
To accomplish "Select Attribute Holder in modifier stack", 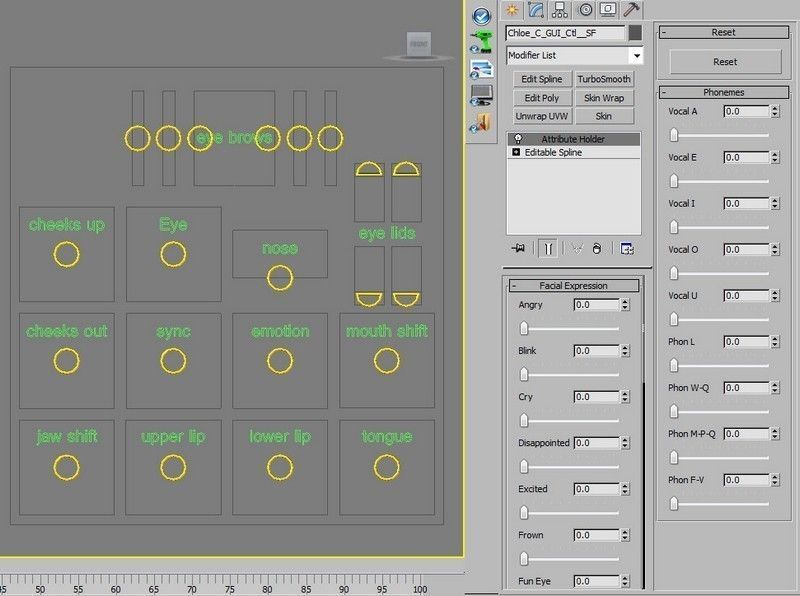I will pos(573,139).
